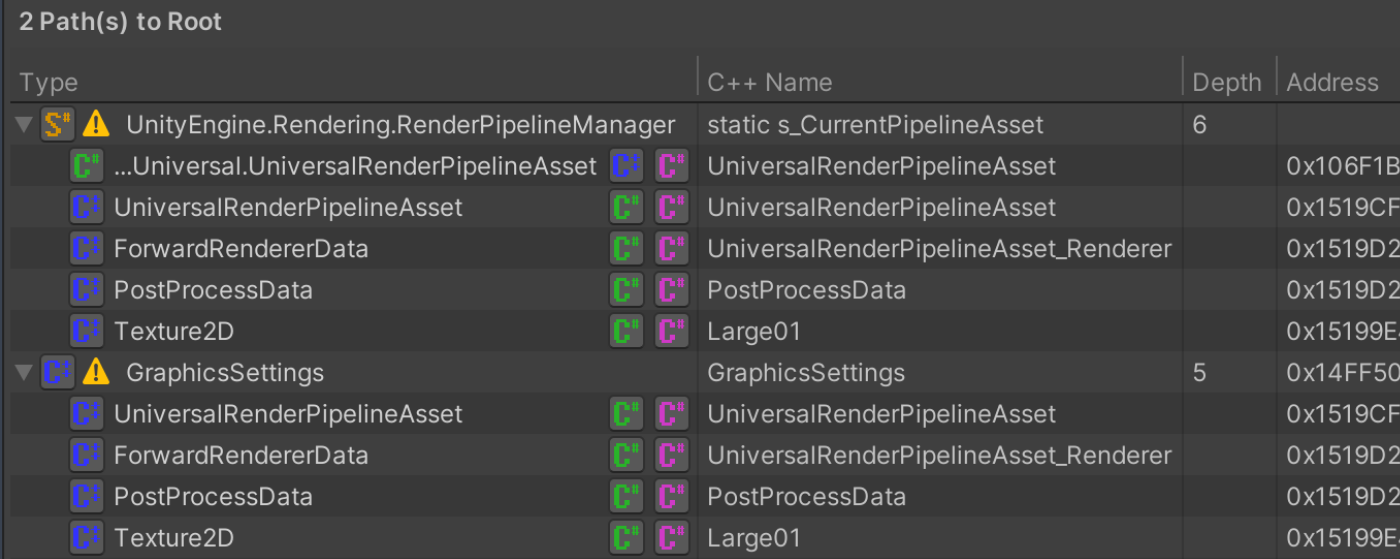Select ForwardRendererData under RenderPipelineManager
The height and width of the screenshot is (559, 1400).
241,249
